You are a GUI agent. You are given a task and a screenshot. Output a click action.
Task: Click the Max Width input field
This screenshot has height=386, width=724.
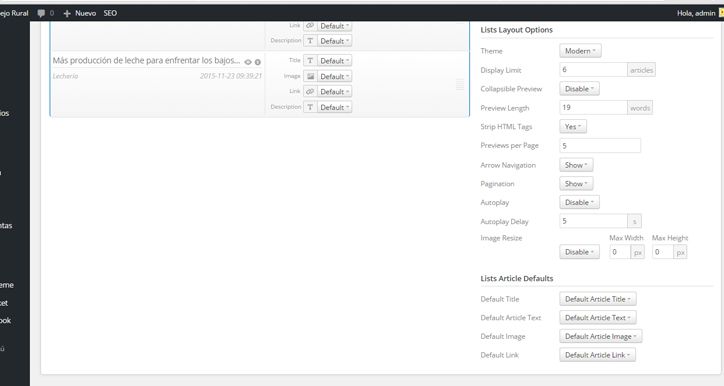620,252
